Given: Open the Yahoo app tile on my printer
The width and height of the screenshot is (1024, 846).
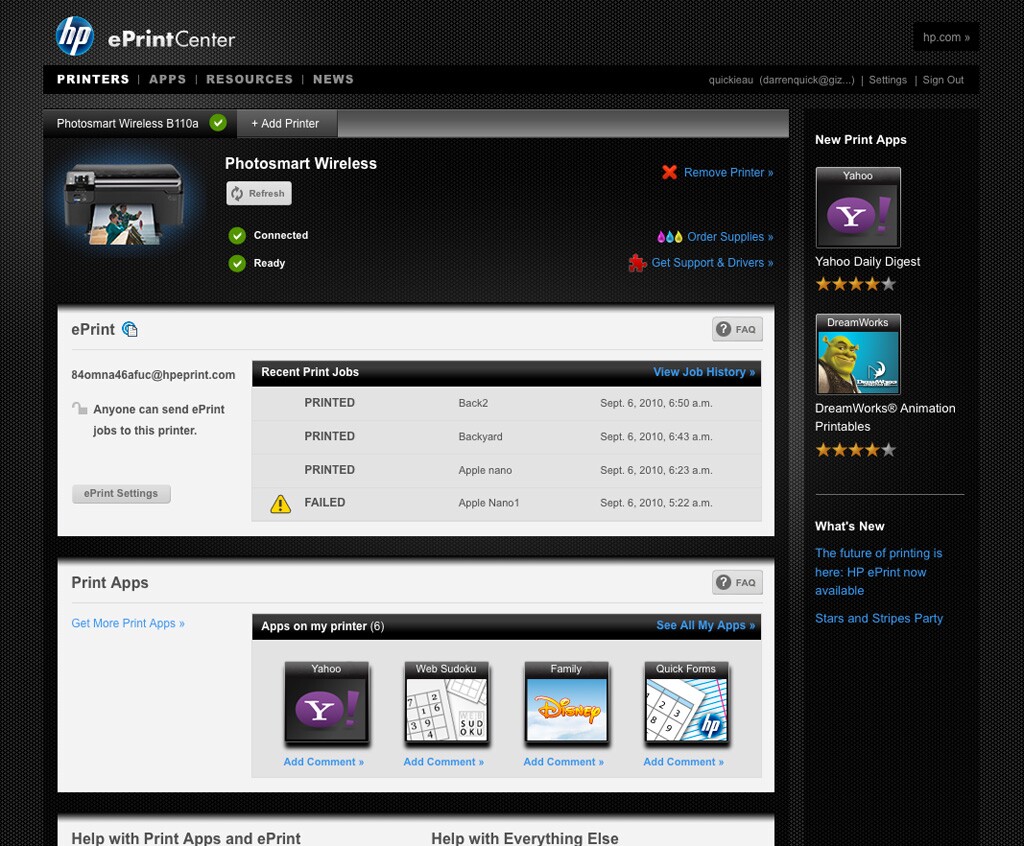Looking at the screenshot, I should click(x=326, y=703).
